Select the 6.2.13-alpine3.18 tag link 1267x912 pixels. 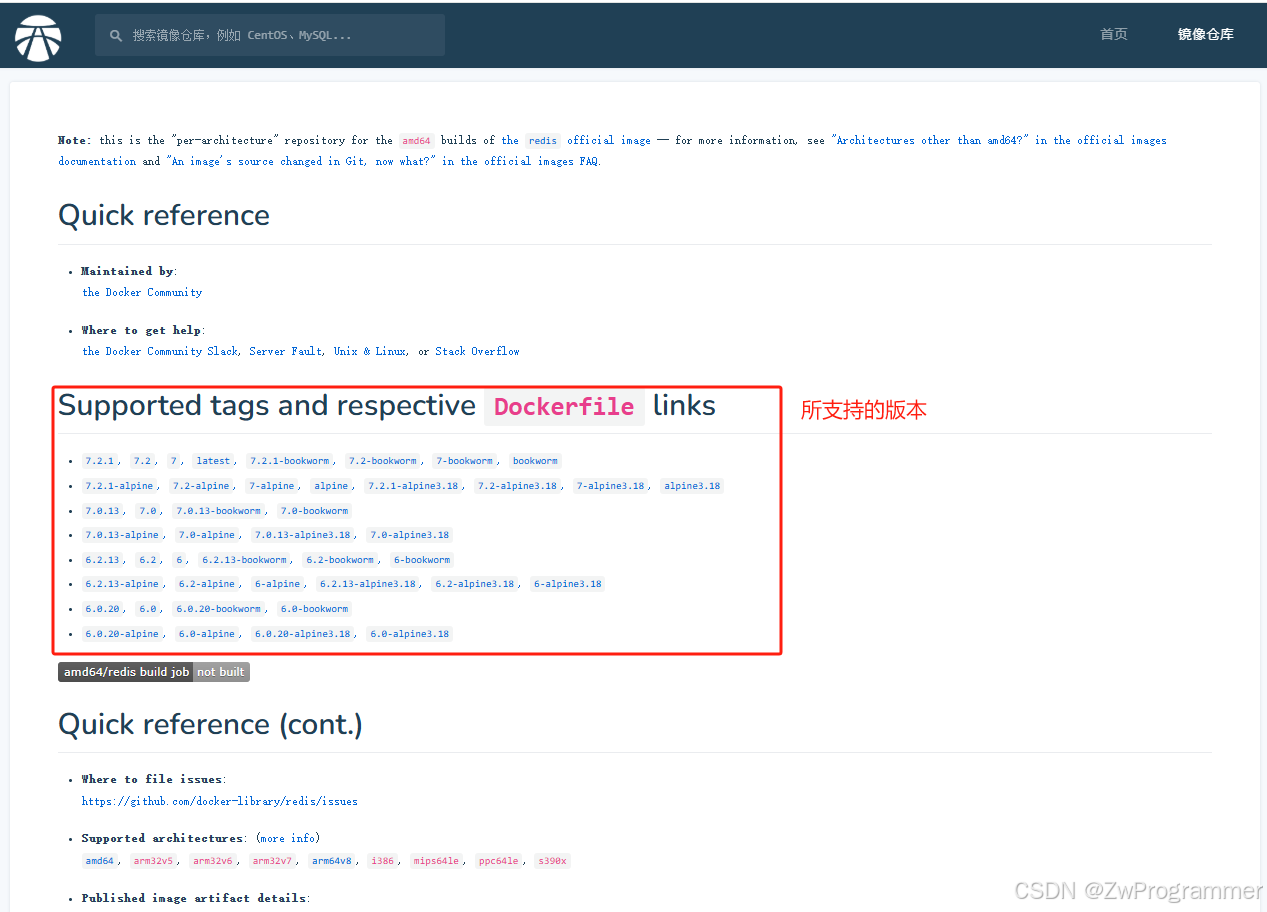coord(367,584)
